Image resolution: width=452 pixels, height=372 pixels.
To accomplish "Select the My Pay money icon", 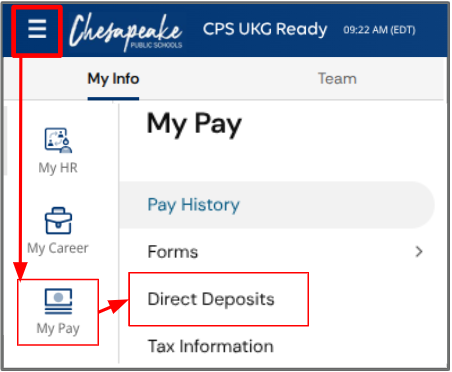I will tap(58, 301).
